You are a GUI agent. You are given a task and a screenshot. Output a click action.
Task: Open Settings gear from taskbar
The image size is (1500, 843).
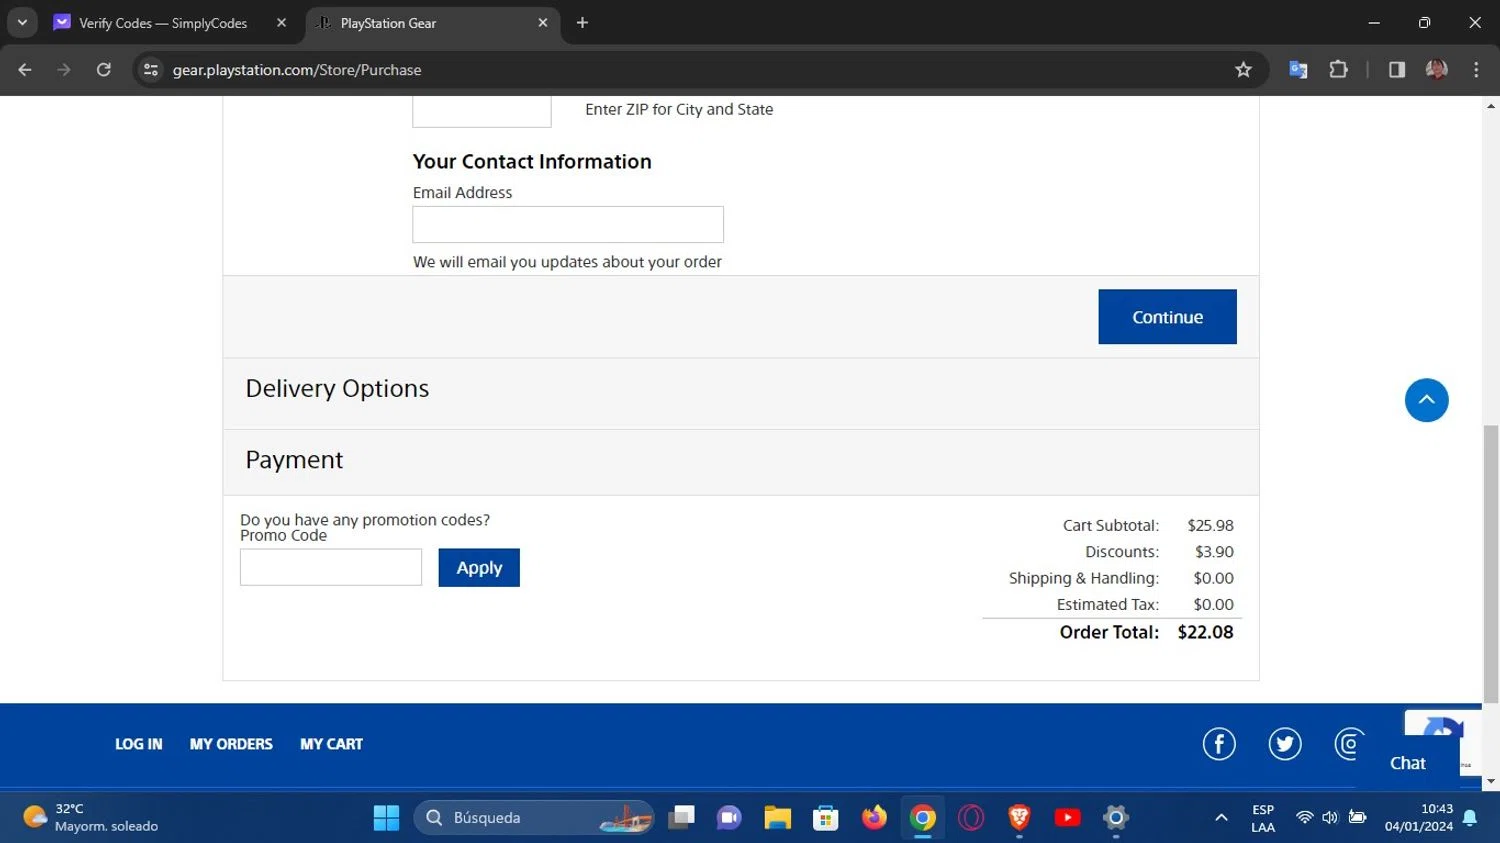pos(1116,818)
